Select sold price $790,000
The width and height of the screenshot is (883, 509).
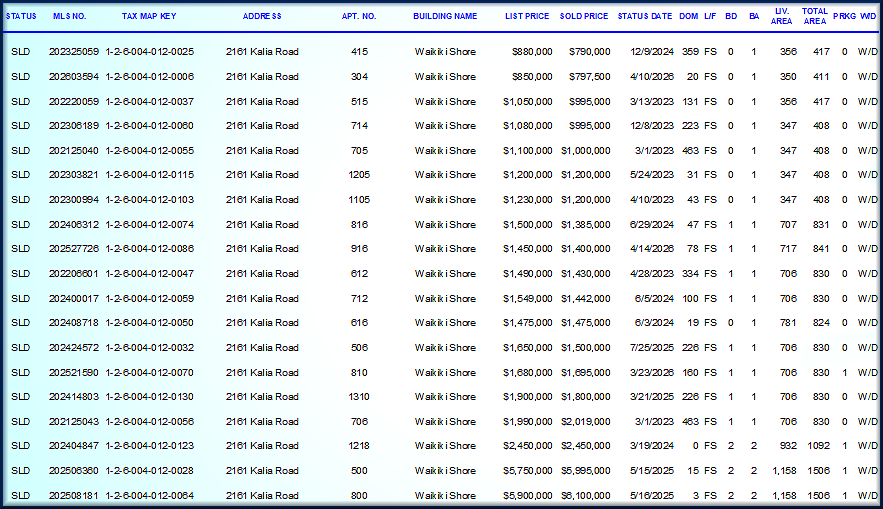[590, 52]
